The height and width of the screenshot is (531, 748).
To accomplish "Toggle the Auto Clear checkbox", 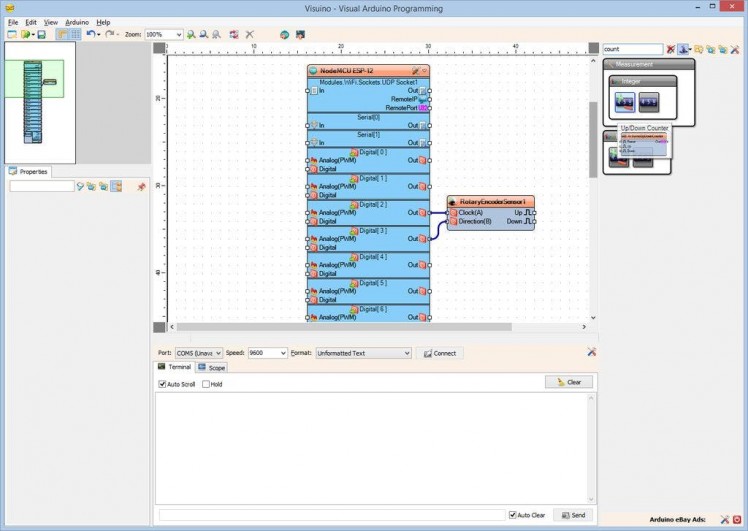I will point(513,515).
